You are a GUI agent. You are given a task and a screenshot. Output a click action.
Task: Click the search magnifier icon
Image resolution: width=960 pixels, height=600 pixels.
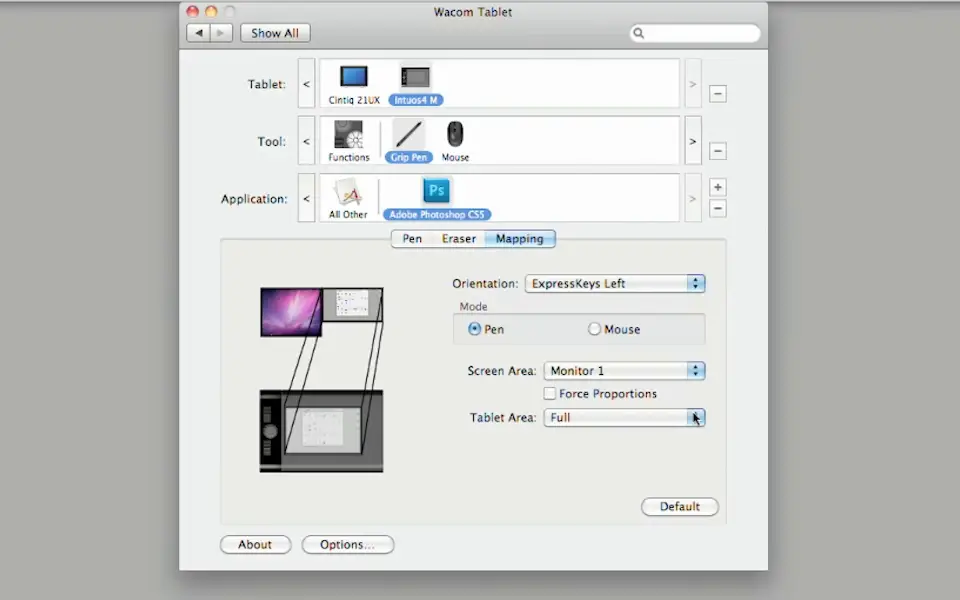pyautogui.click(x=639, y=33)
